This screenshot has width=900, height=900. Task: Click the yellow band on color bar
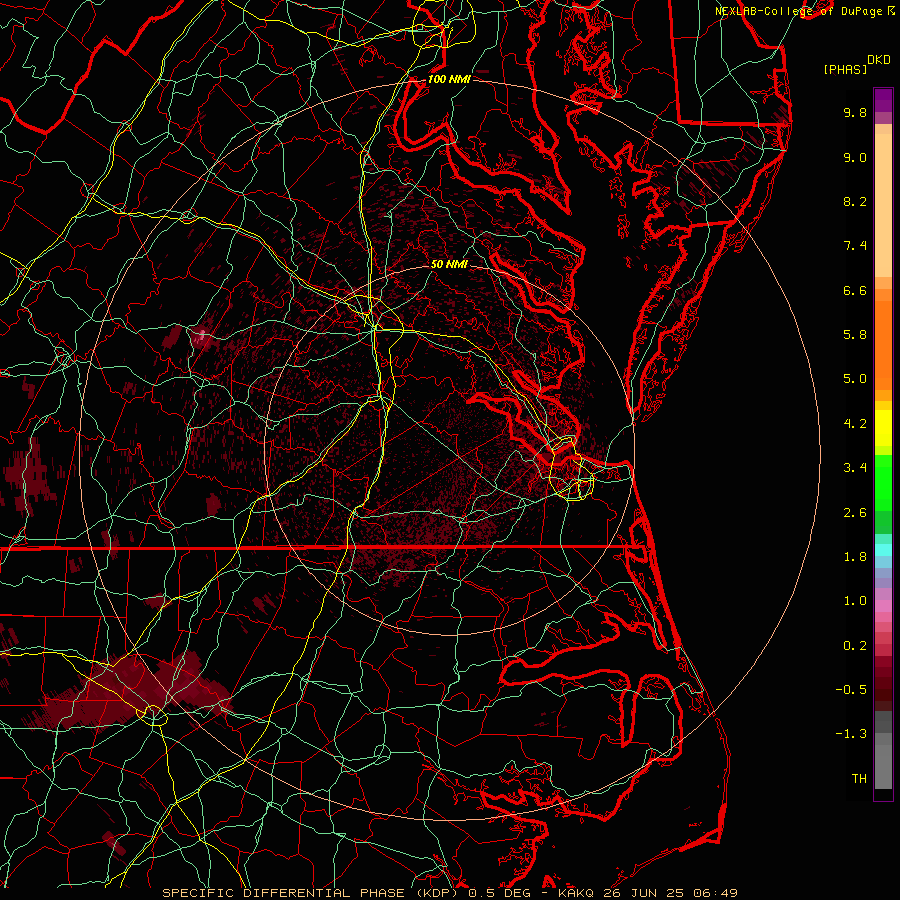[883, 428]
